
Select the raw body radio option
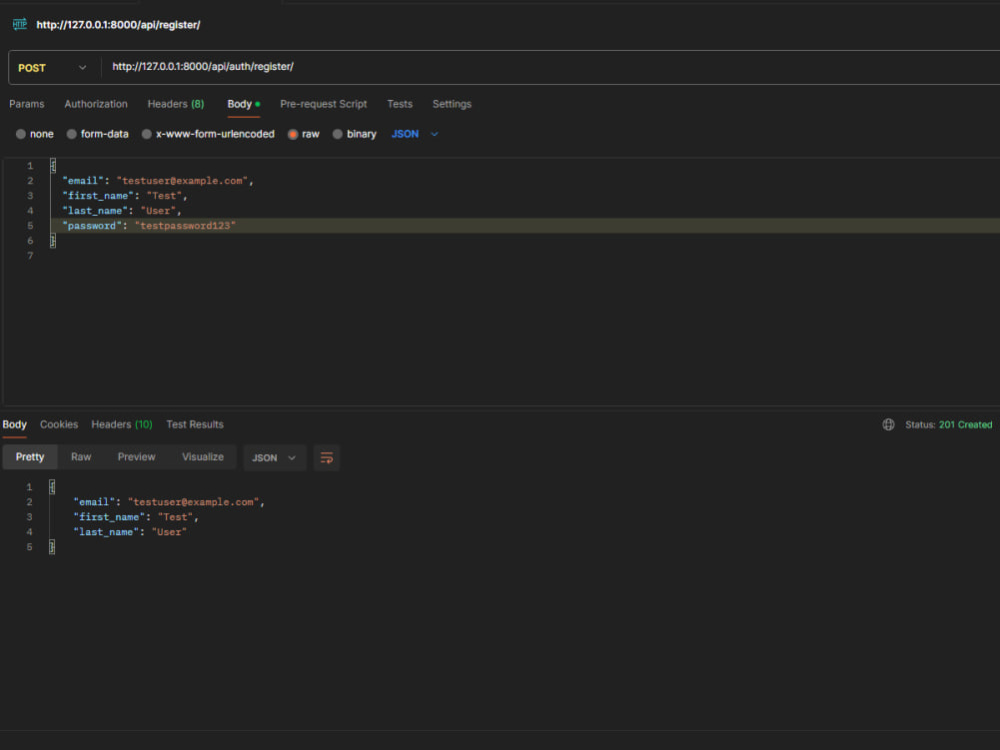[304, 134]
